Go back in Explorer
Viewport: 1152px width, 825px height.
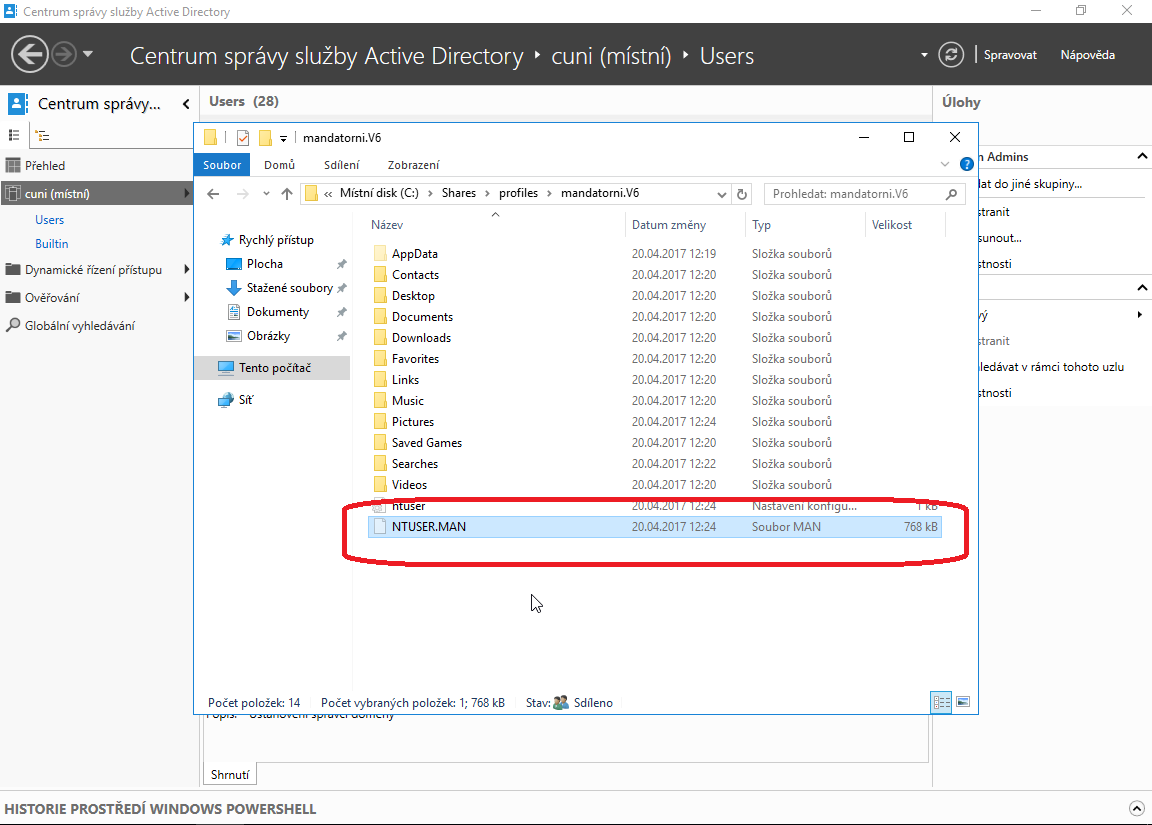coord(213,194)
